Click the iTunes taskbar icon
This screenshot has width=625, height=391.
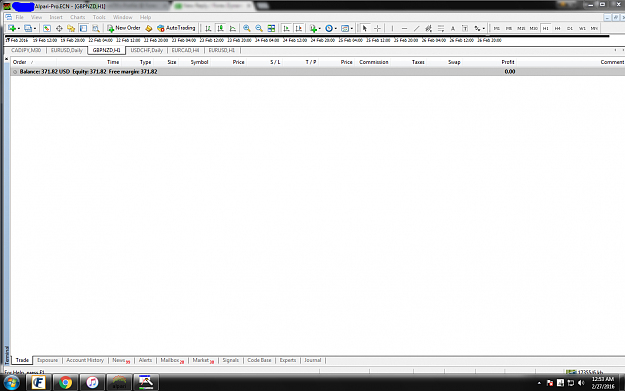92,383
